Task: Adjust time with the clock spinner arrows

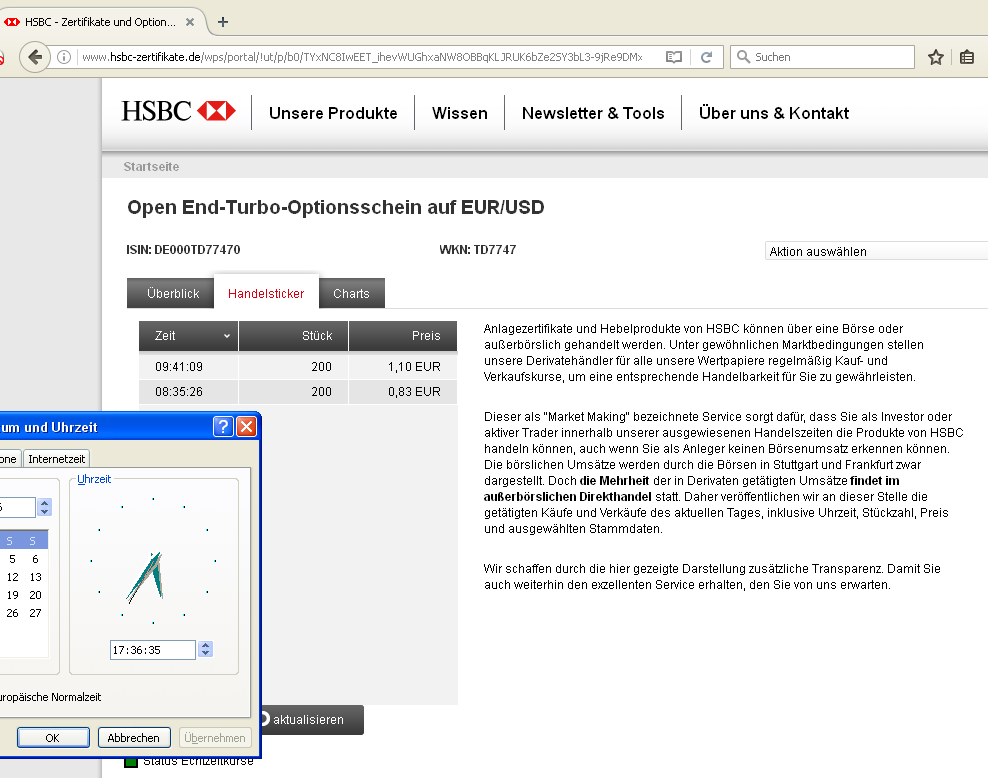Action: 205,649
